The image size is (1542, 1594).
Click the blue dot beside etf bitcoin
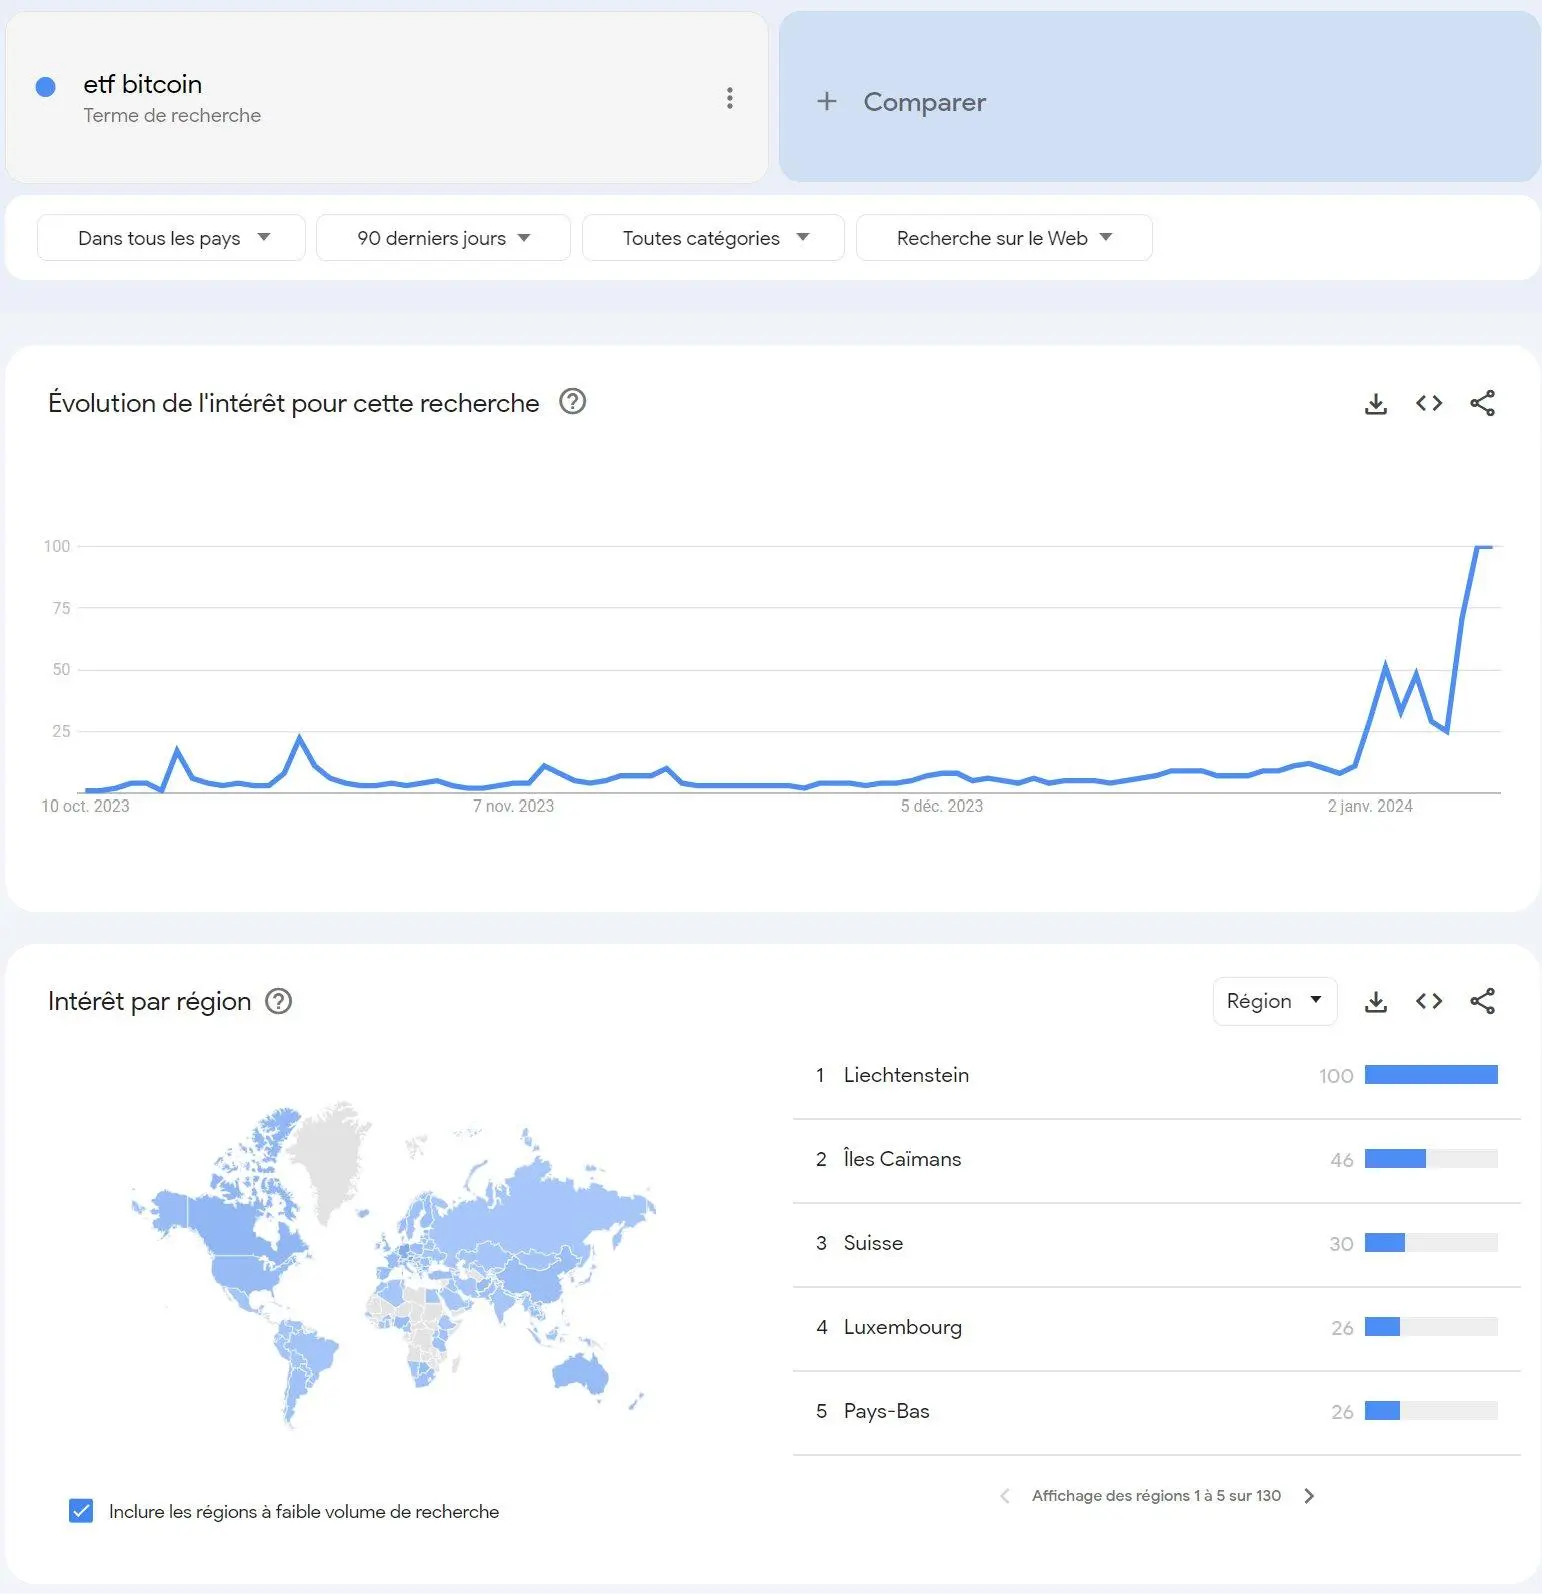[45, 87]
